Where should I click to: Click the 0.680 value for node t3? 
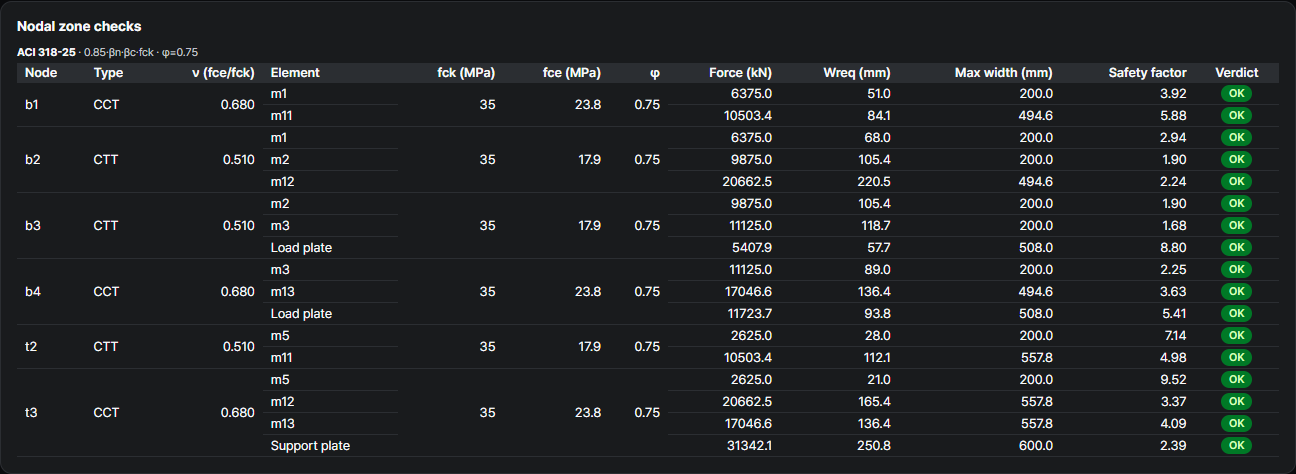pyautogui.click(x=238, y=412)
